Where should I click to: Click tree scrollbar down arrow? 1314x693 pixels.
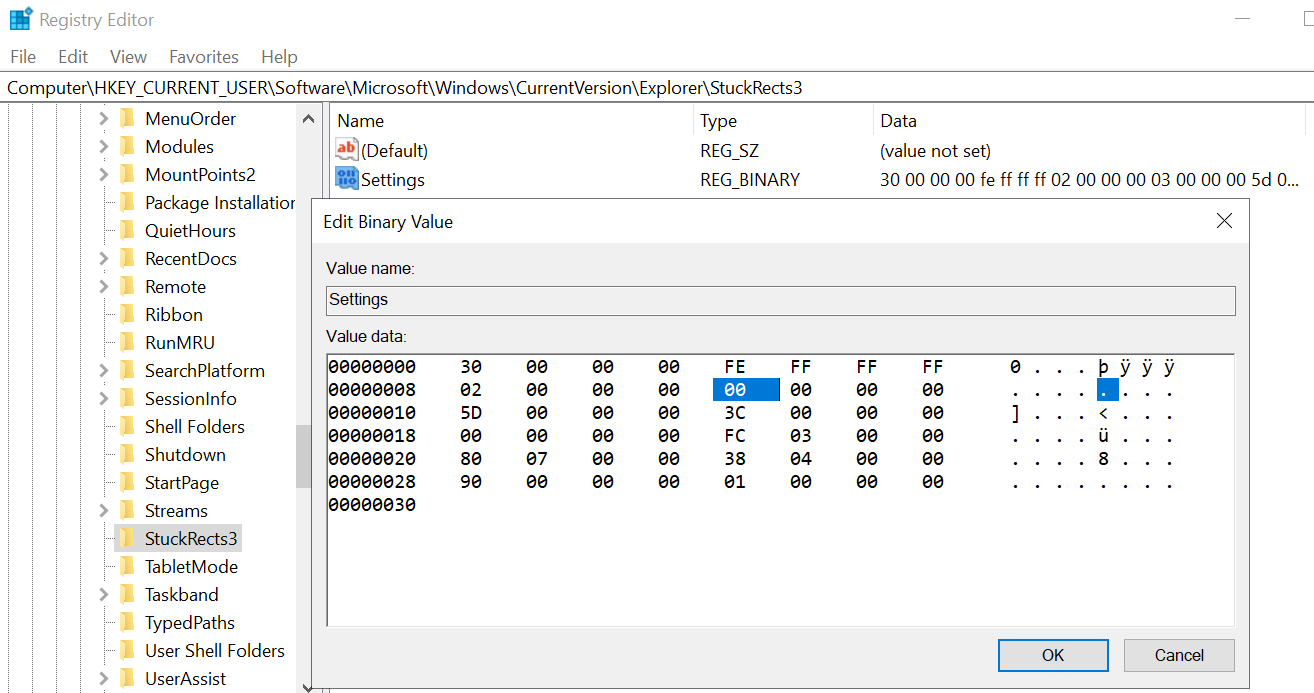(307, 685)
